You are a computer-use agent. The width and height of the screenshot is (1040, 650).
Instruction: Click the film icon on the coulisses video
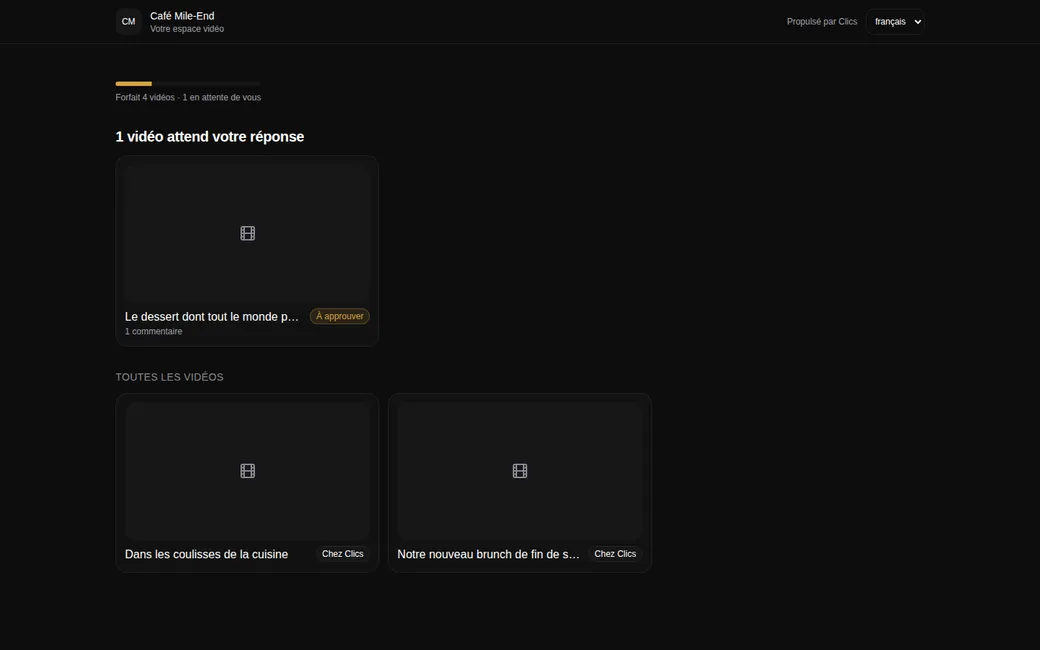click(247, 471)
